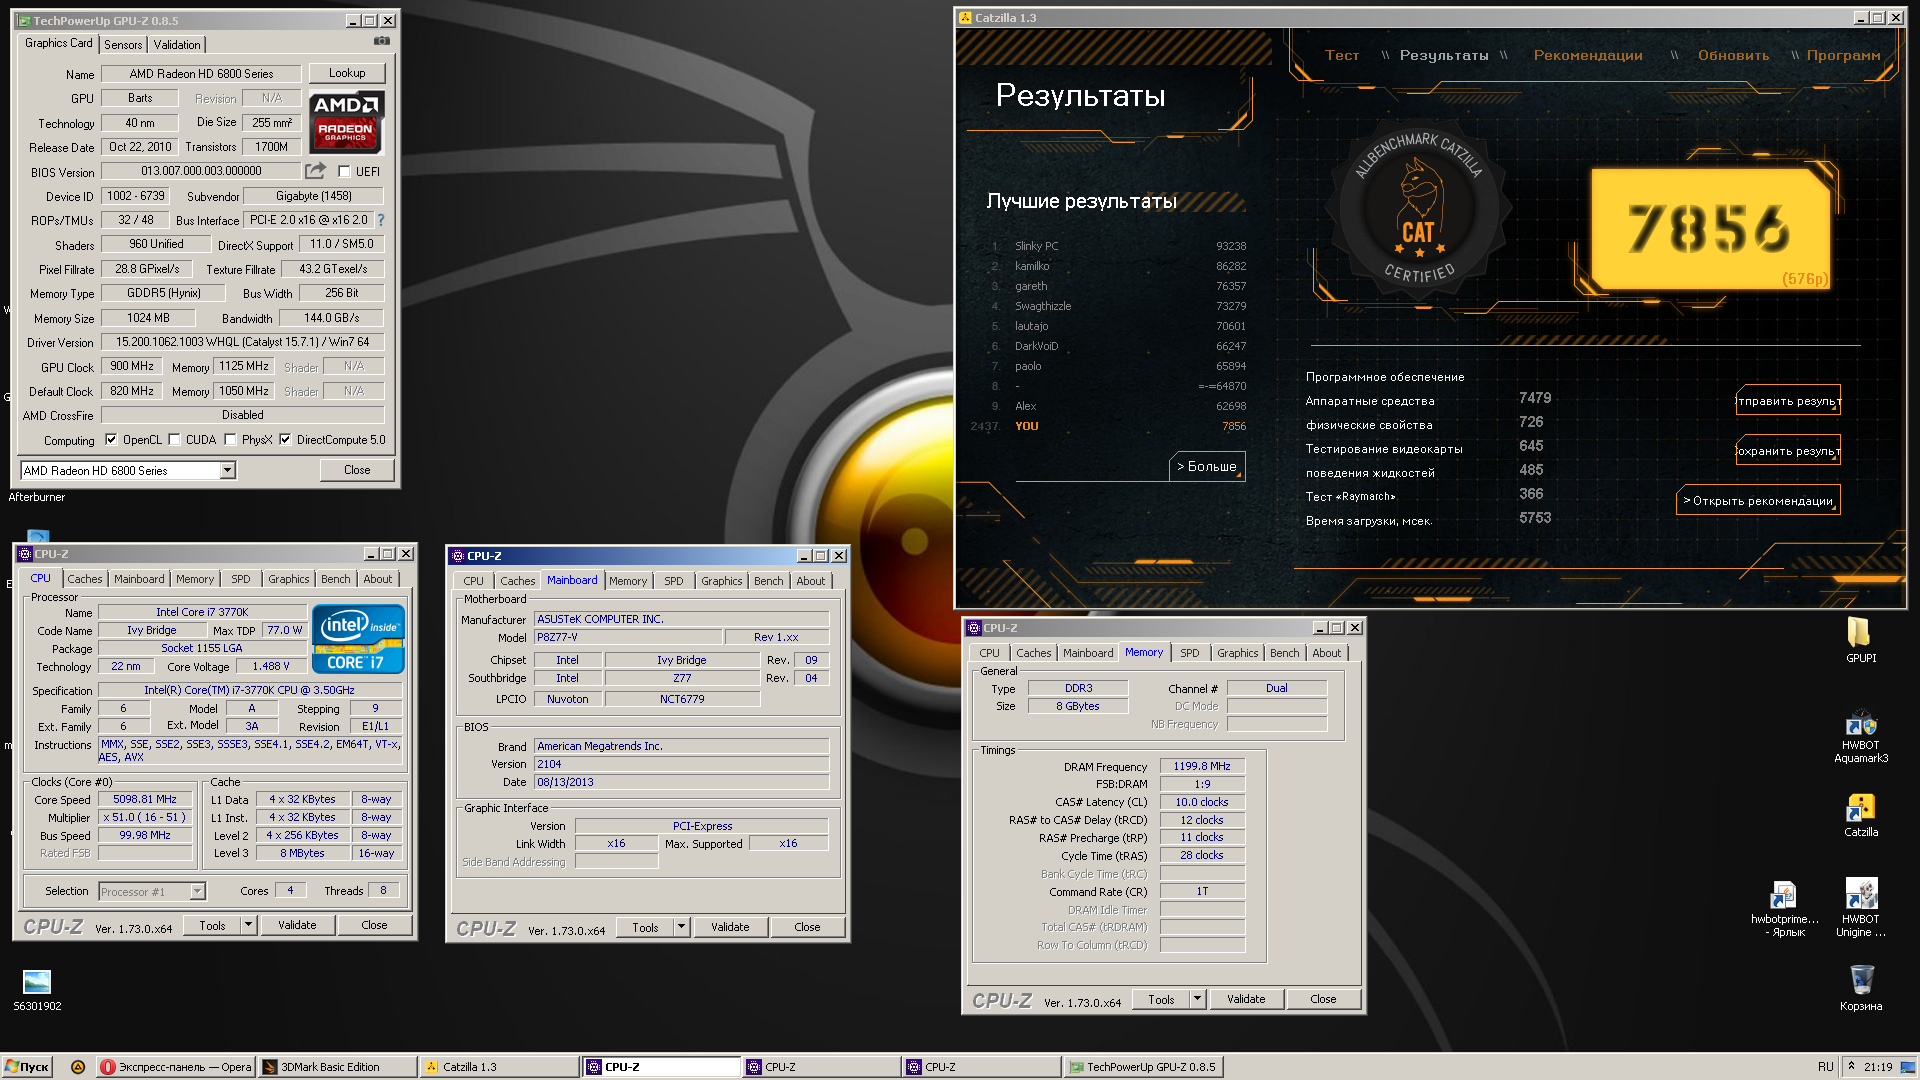Click the Больше button in Catzilla results
Viewport: 1920px width, 1080px height.
tap(1207, 466)
